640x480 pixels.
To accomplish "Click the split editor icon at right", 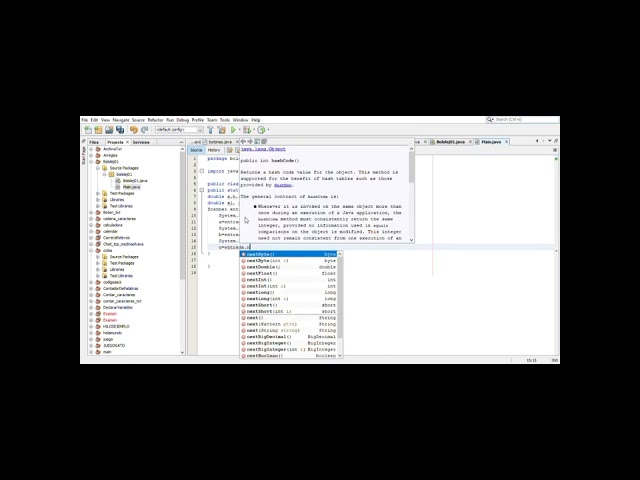I will tap(555, 150).
